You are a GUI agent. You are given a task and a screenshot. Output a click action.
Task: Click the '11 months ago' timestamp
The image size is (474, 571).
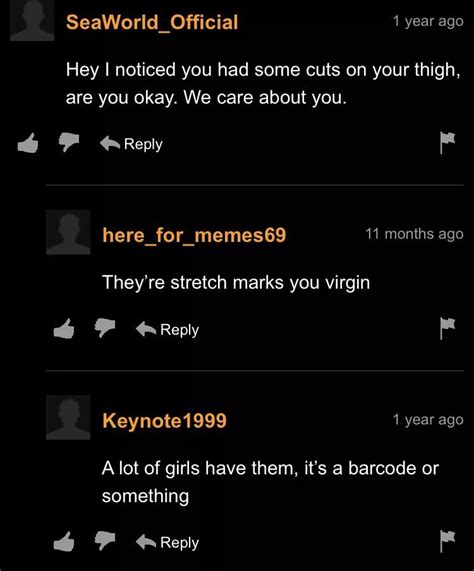click(x=414, y=234)
